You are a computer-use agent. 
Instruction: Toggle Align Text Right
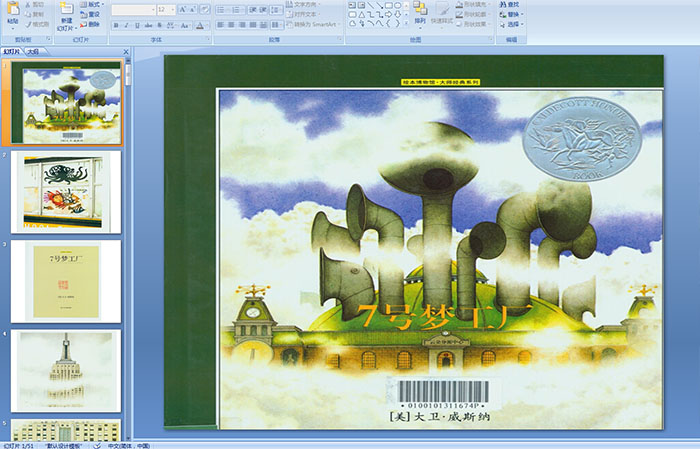[x=242, y=25]
